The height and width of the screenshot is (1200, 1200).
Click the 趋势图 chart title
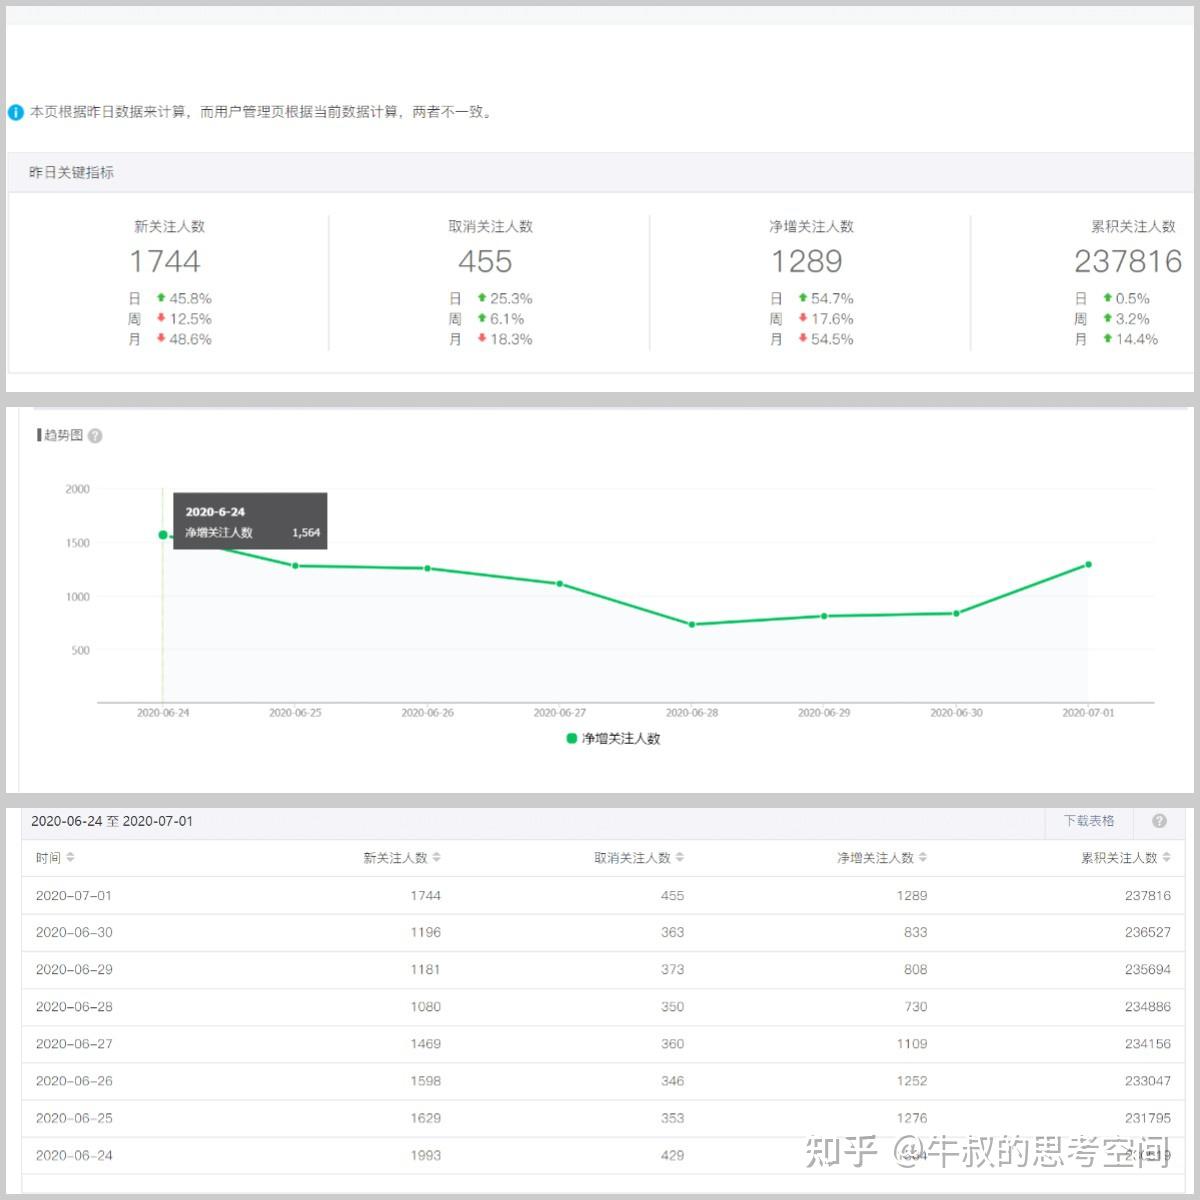63,435
